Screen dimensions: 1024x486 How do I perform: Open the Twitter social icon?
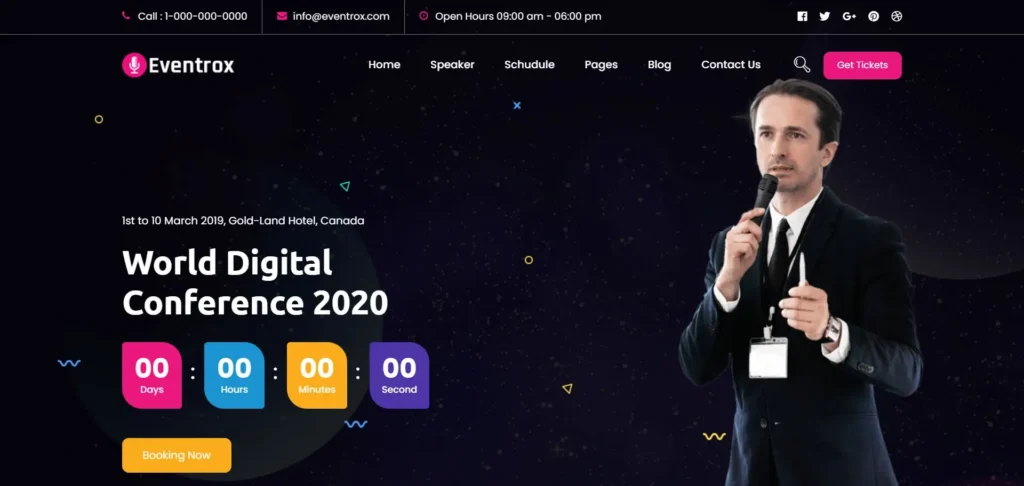click(825, 16)
